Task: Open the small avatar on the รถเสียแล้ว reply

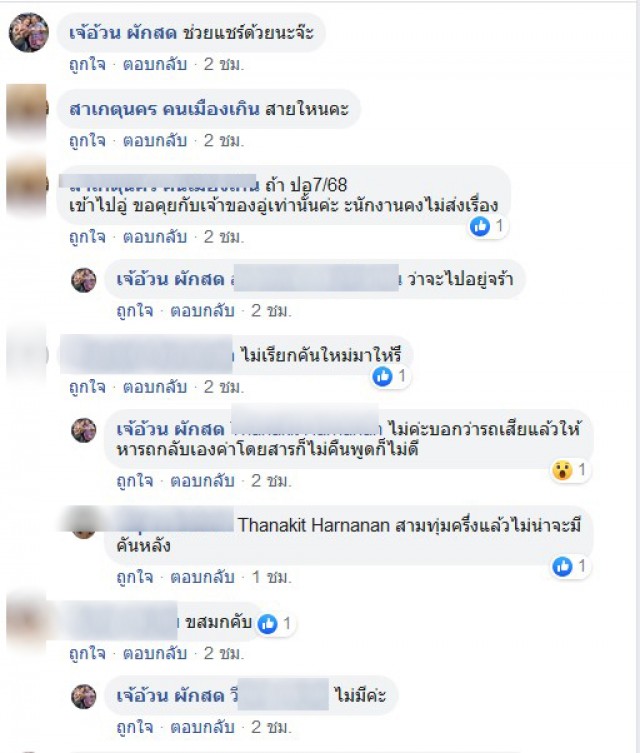Action: coord(84,430)
